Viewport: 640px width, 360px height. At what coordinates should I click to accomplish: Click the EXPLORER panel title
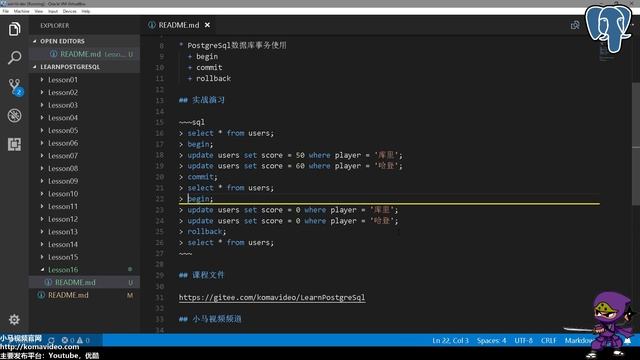(x=55, y=25)
